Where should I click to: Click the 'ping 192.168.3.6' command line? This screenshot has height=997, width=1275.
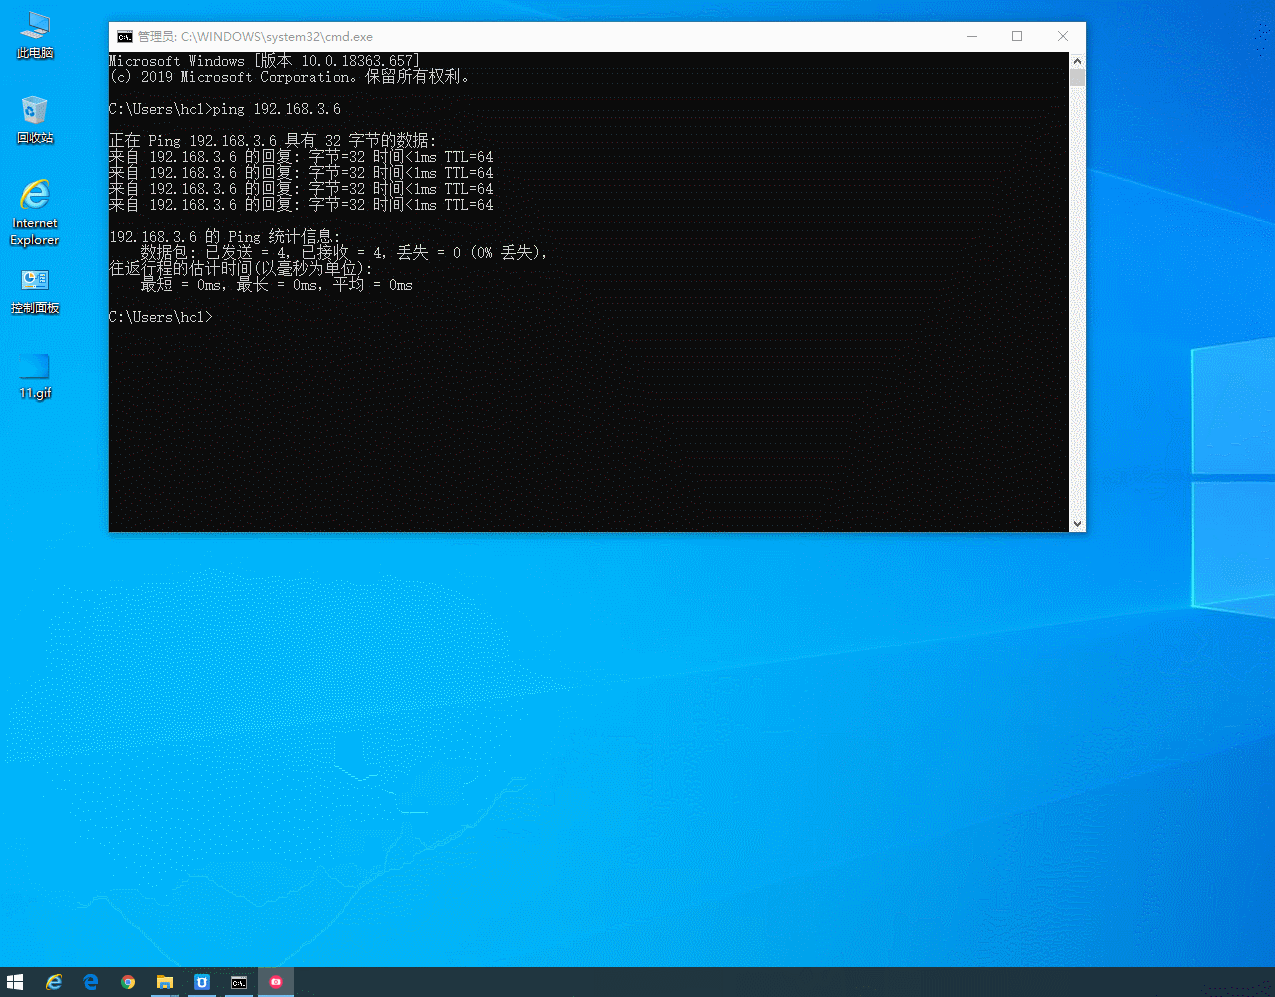[x=225, y=109]
